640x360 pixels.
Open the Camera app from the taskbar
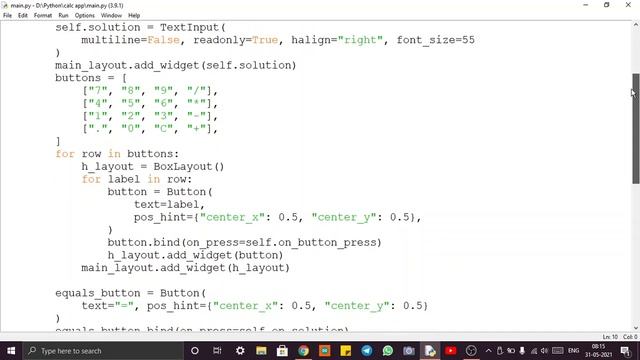(409, 351)
